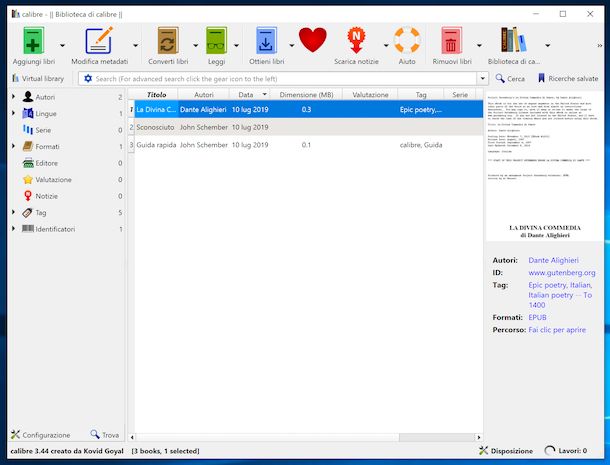
Task: Click the EPUB format link
Action: coord(537,317)
